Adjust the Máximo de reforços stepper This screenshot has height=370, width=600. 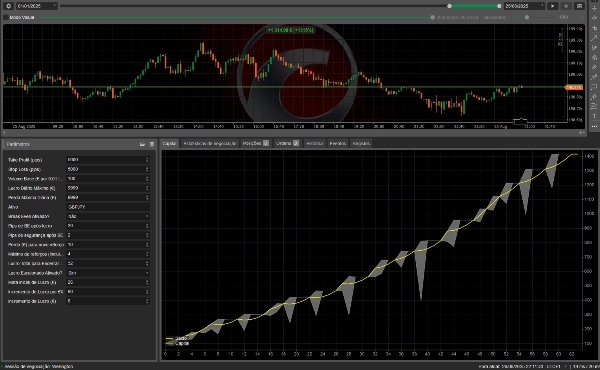tap(147, 254)
